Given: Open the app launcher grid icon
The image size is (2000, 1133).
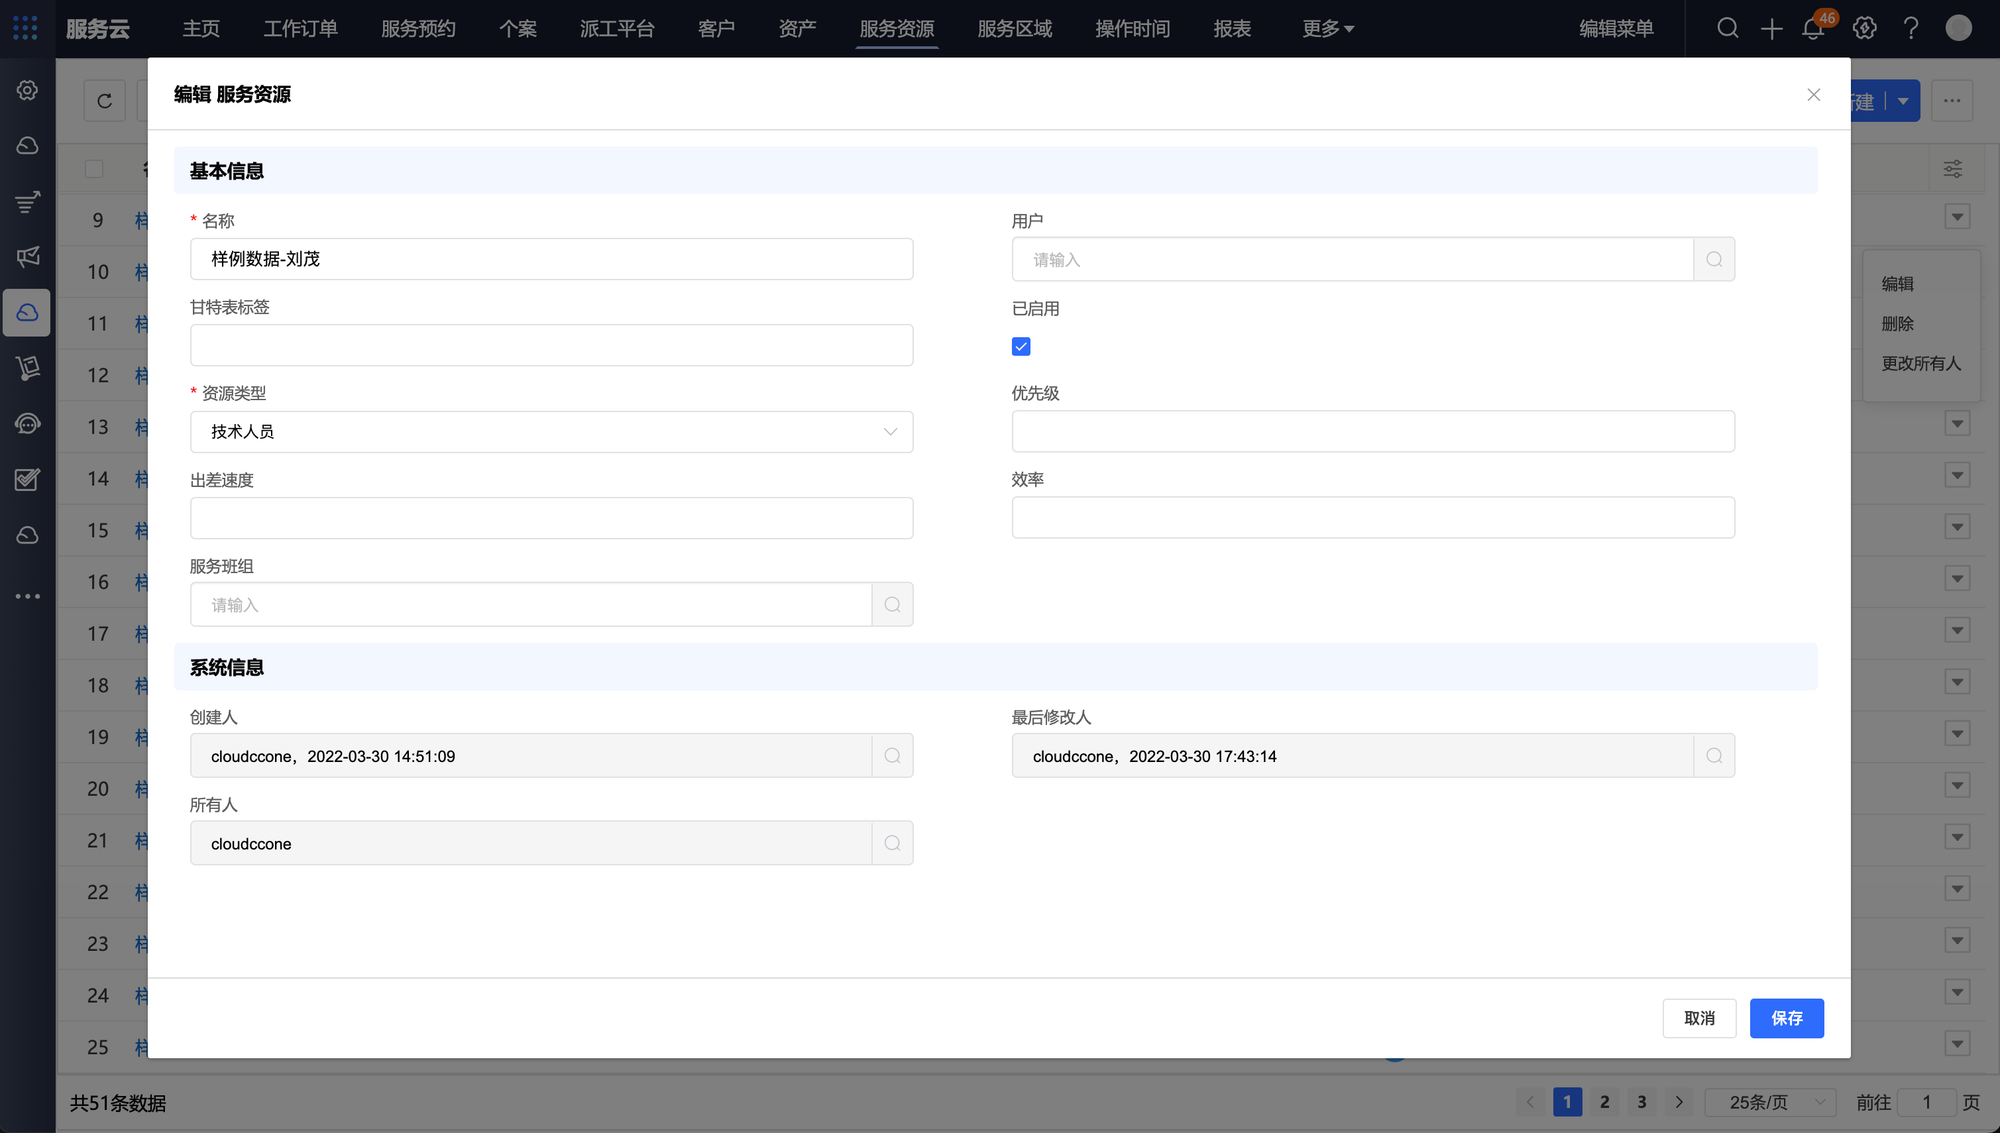Looking at the screenshot, I should click(x=26, y=28).
